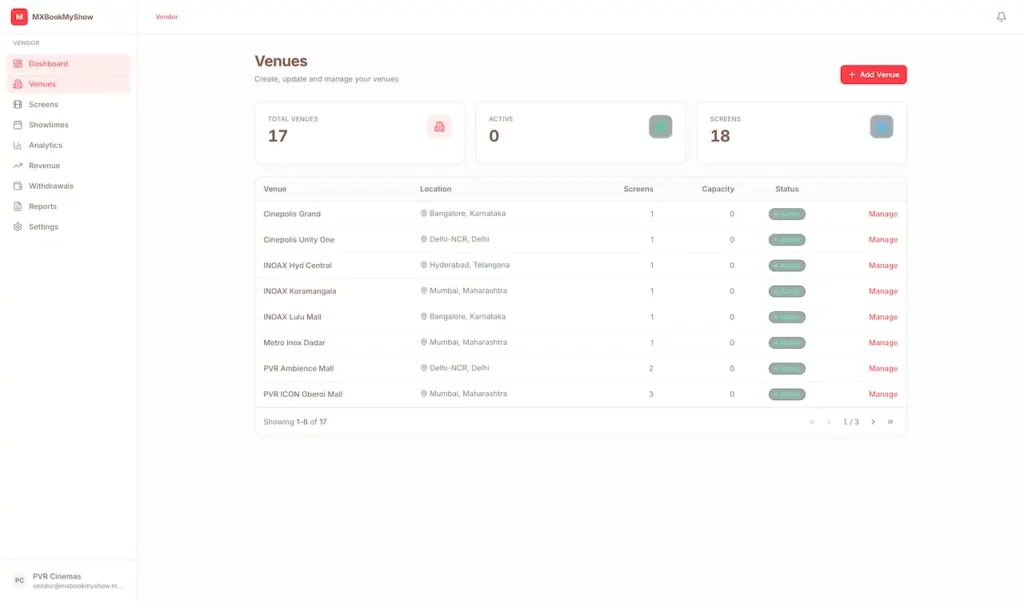Click the MXBookMyShow brand name
Screen dimensions: 1024x601
[63, 17]
